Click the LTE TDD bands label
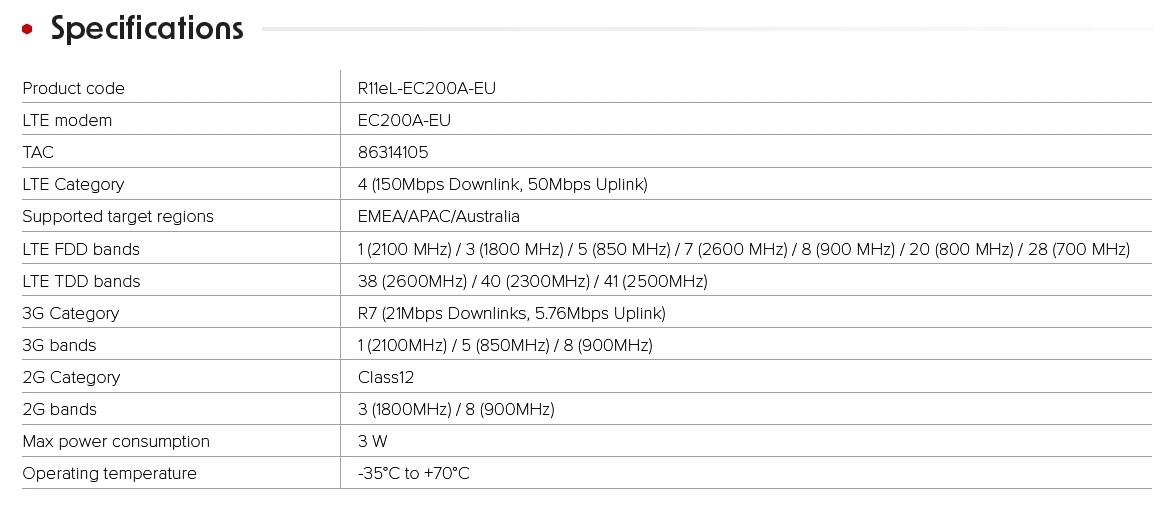This screenshot has width=1167, height=511. point(81,281)
